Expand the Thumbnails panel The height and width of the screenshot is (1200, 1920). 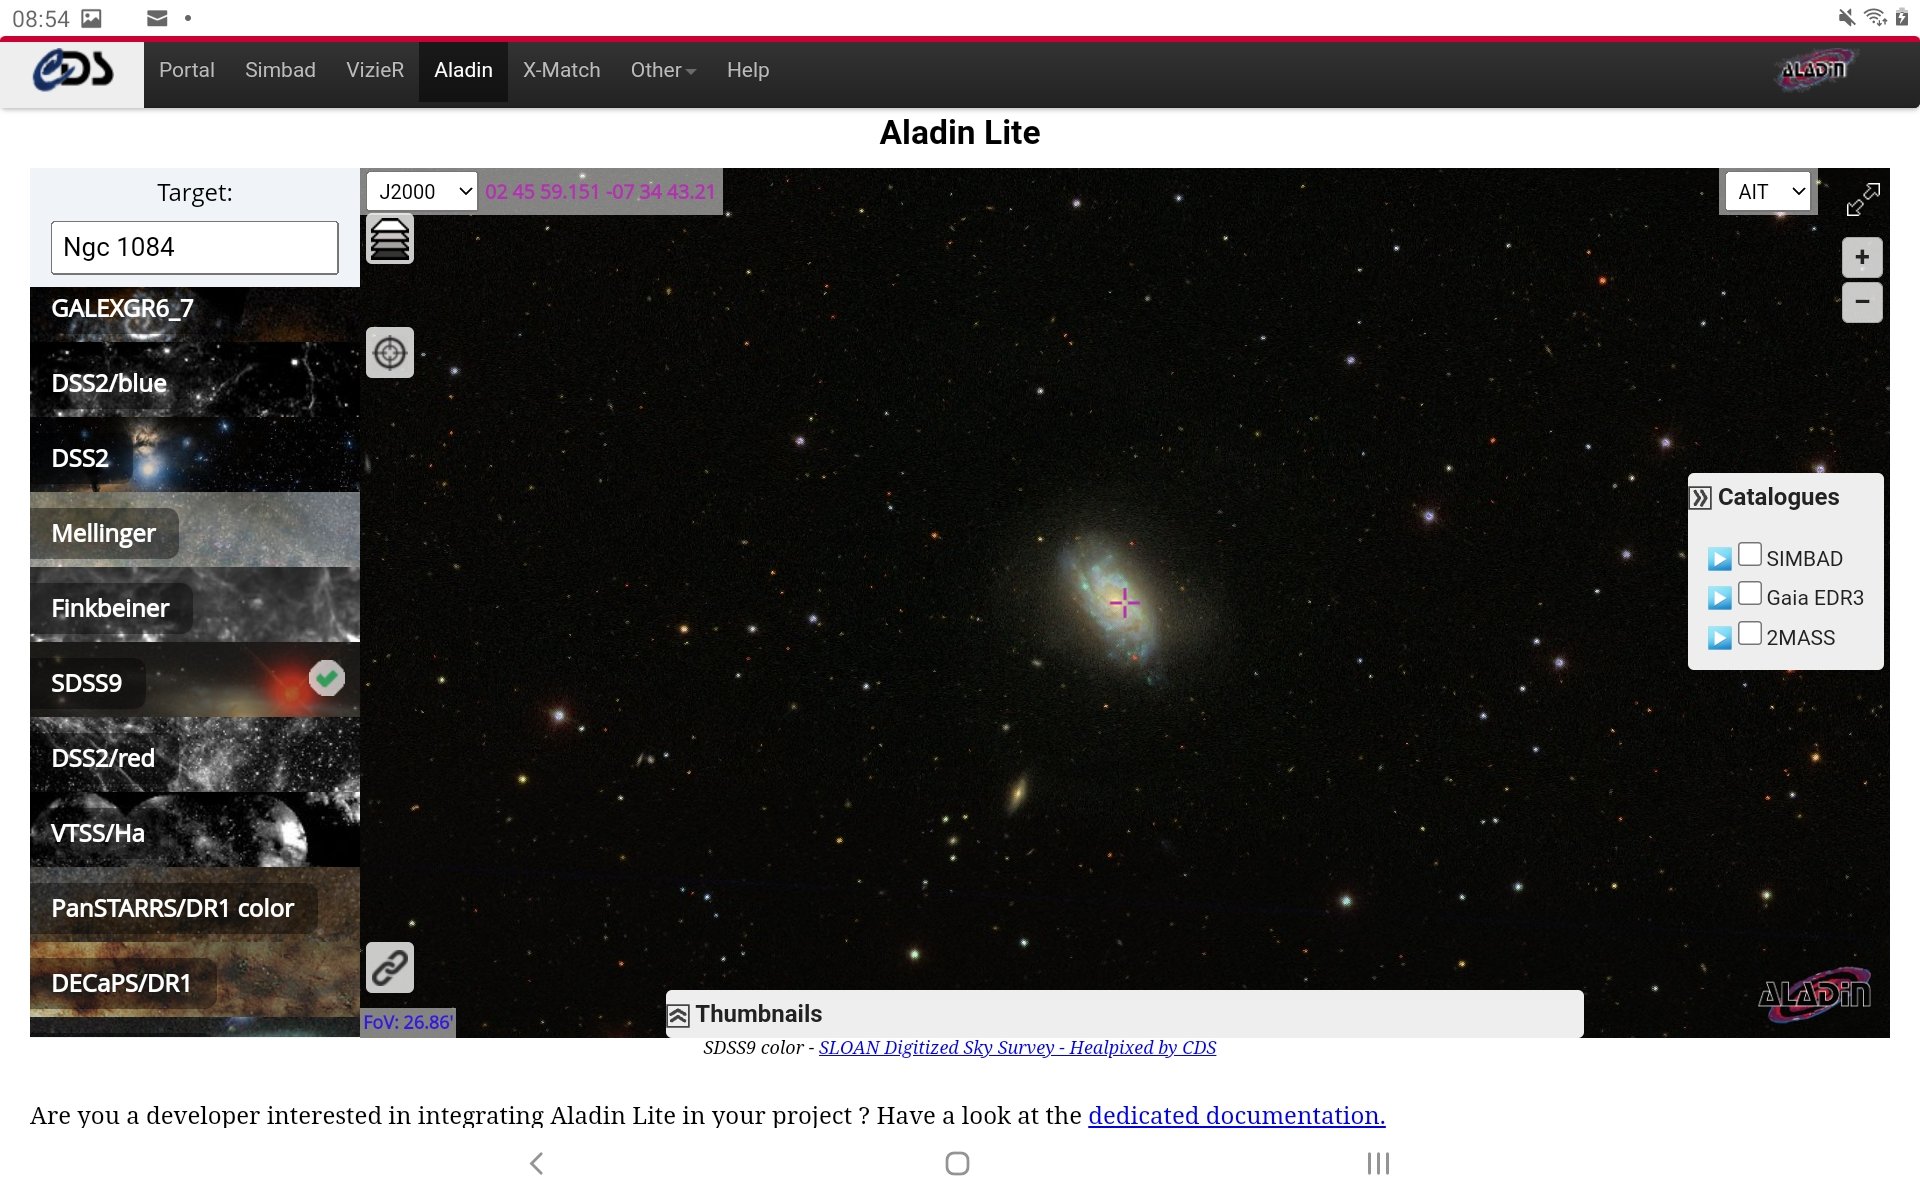click(x=678, y=1015)
